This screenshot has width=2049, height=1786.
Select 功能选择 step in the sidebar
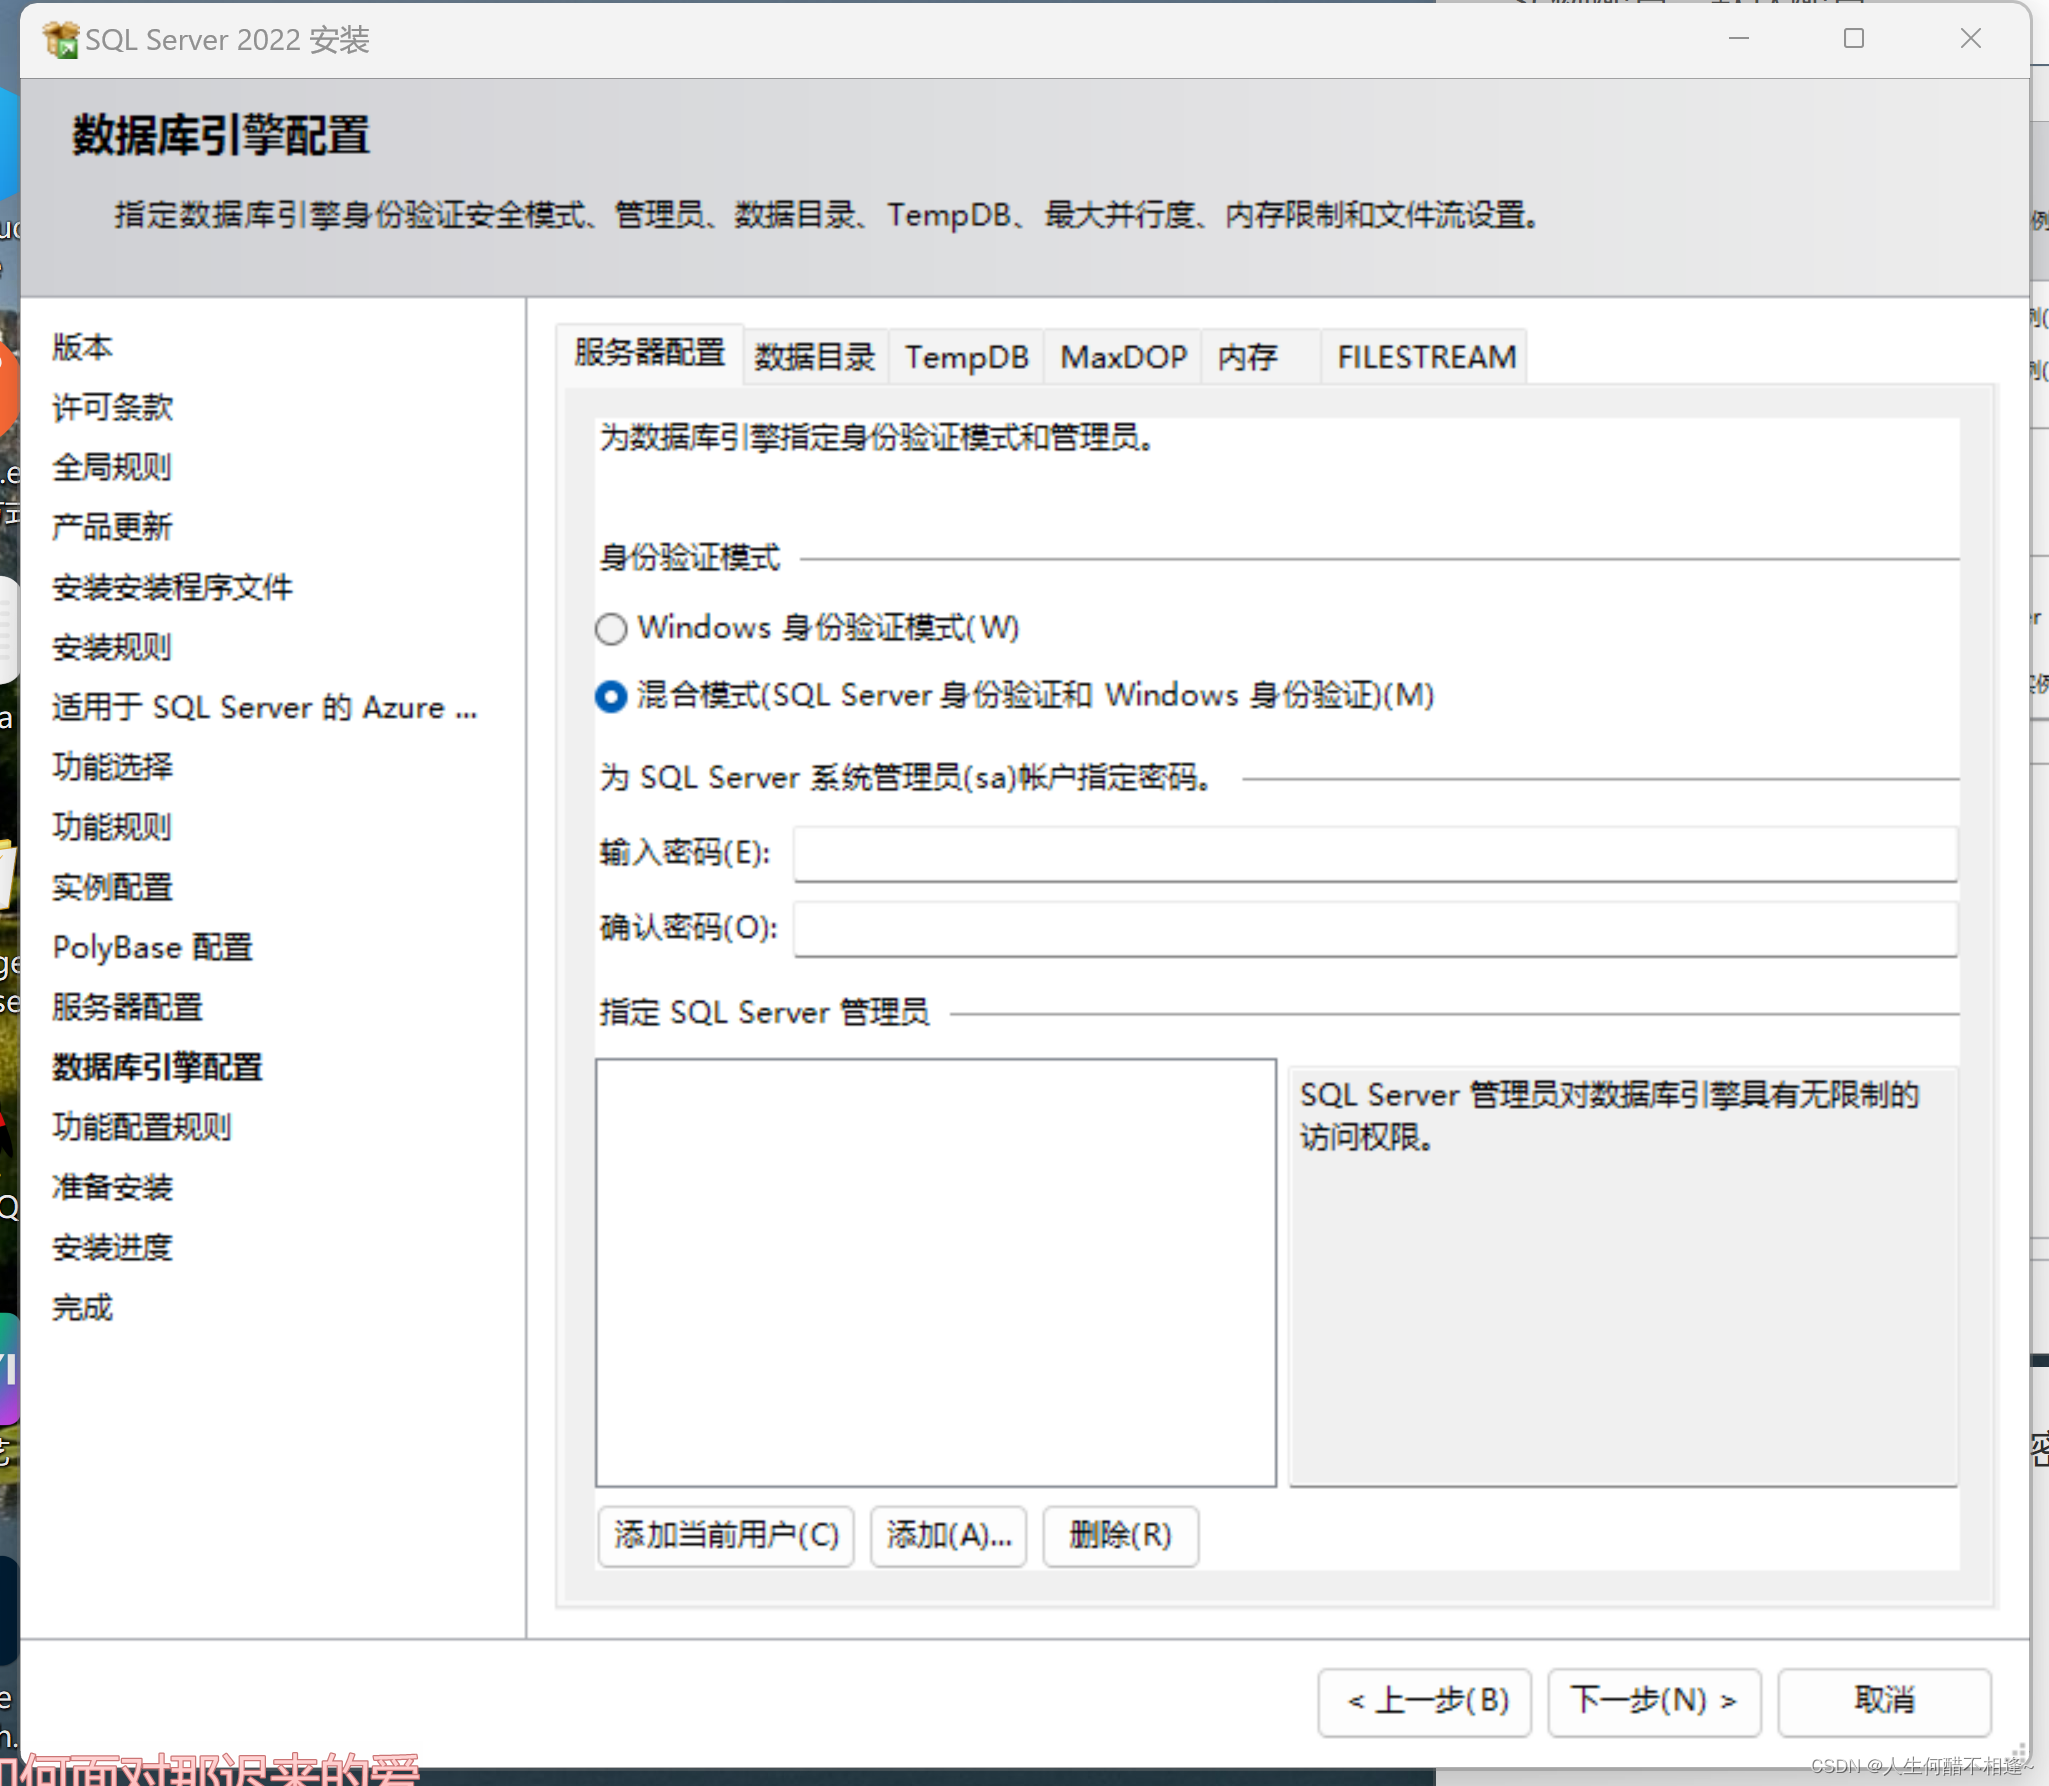coord(113,767)
